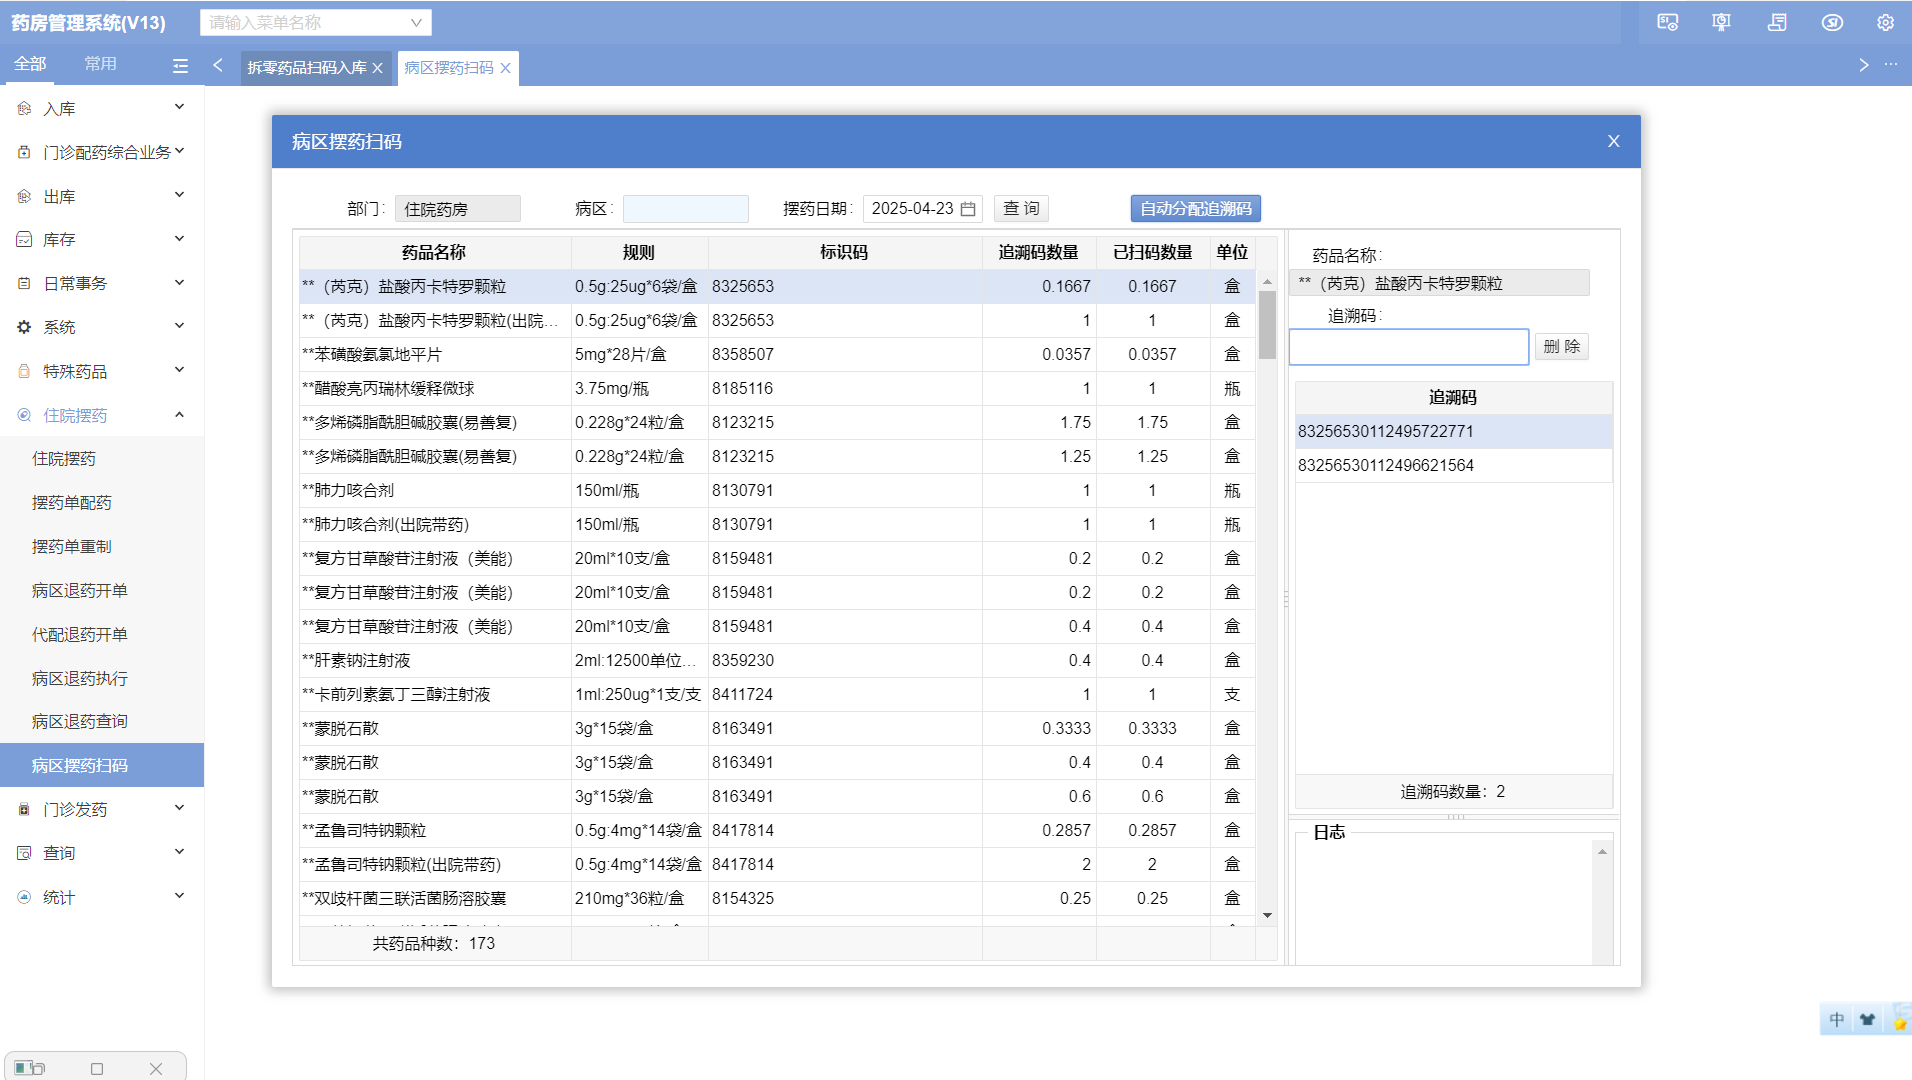The width and height of the screenshot is (1912, 1080).
Task: Click the 自动分配追溯码 button
Action: coord(1196,208)
